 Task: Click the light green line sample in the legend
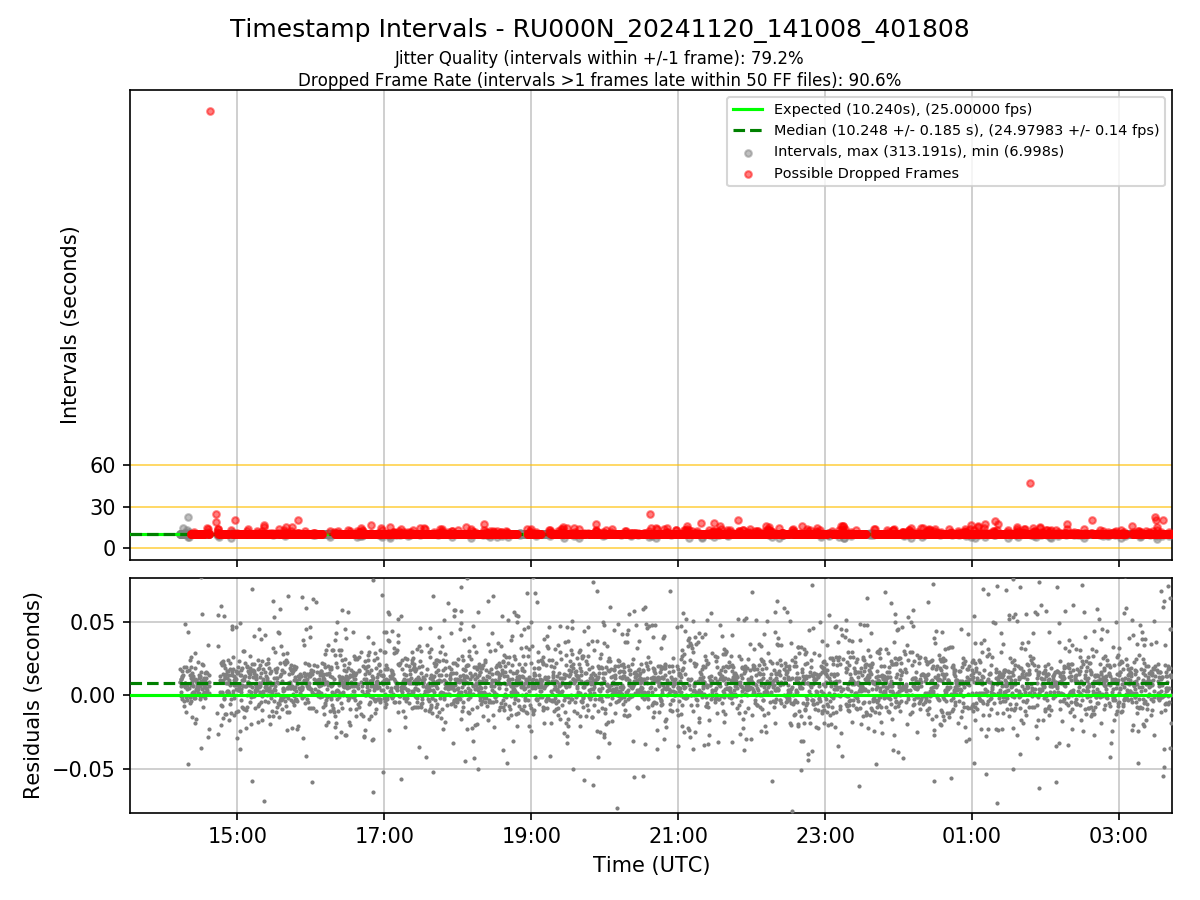pyautogui.click(x=748, y=109)
